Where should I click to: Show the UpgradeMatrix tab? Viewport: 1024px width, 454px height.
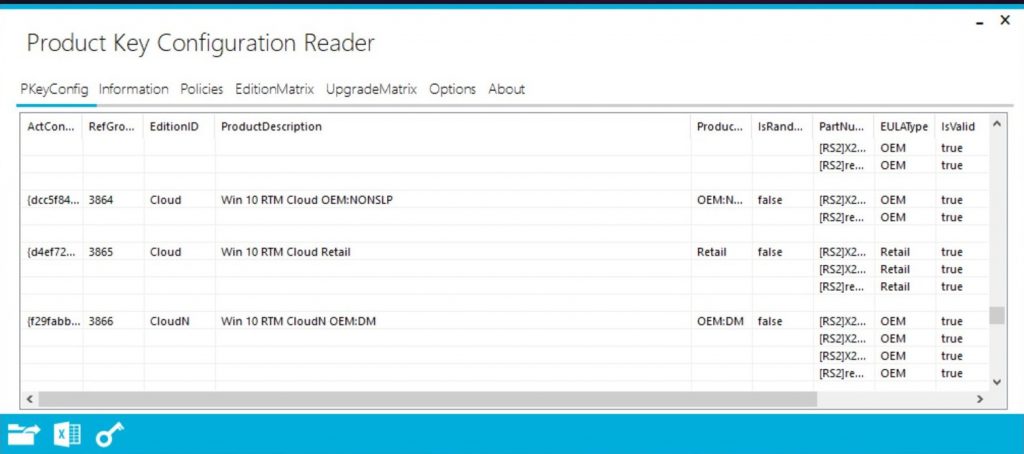371,89
